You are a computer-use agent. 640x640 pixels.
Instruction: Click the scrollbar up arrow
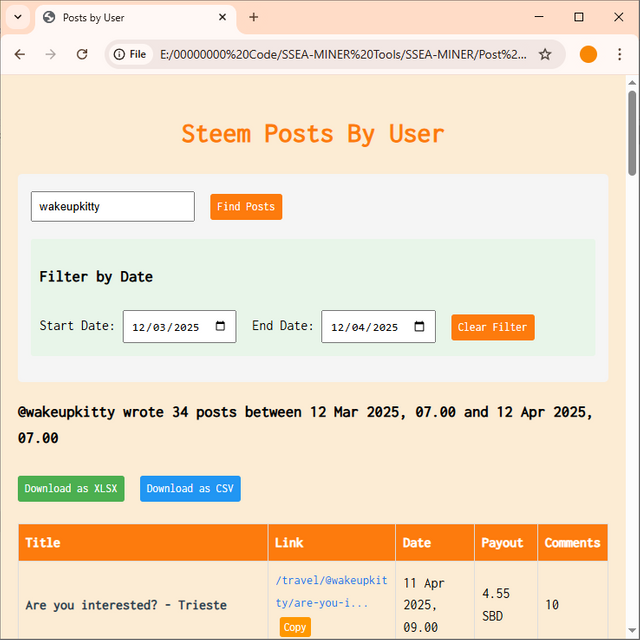point(632,82)
